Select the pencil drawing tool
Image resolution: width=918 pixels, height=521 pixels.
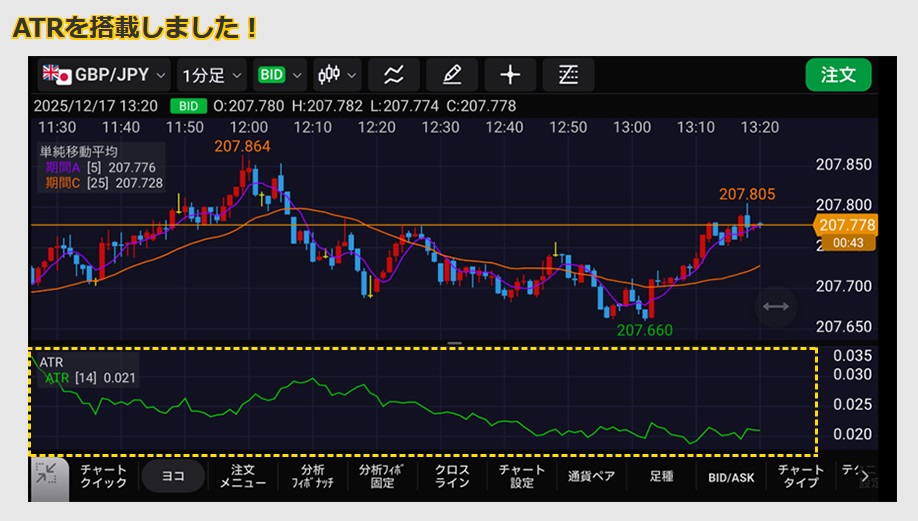coord(452,75)
